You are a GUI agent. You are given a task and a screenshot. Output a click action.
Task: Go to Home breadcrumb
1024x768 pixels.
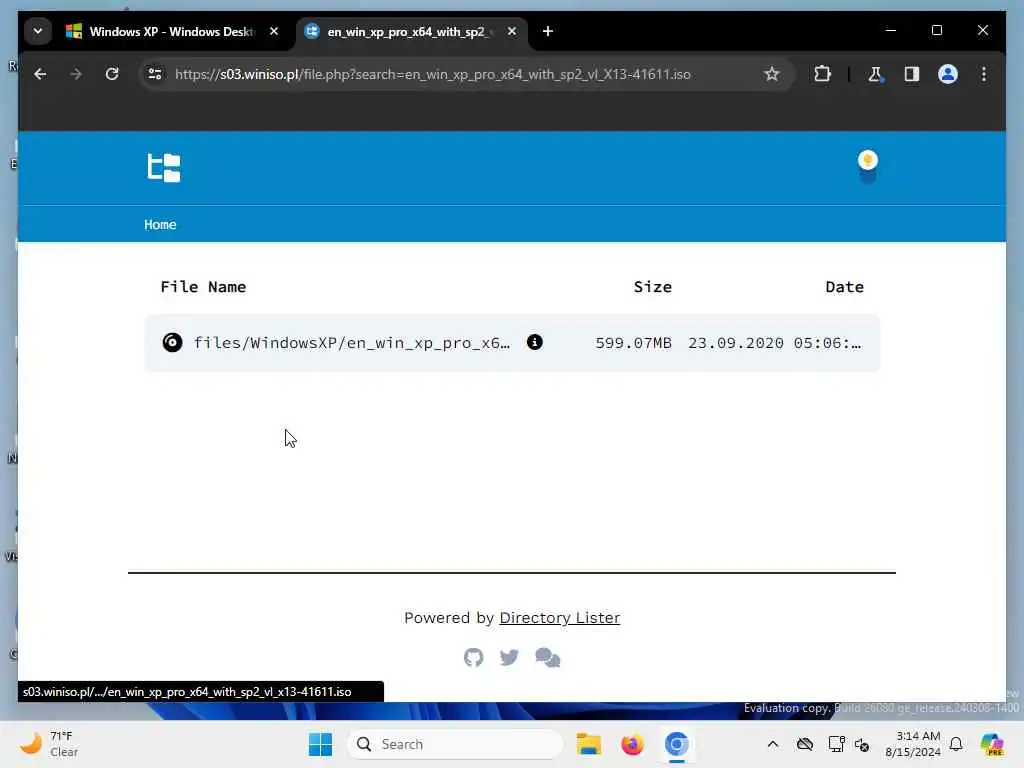(x=160, y=225)
